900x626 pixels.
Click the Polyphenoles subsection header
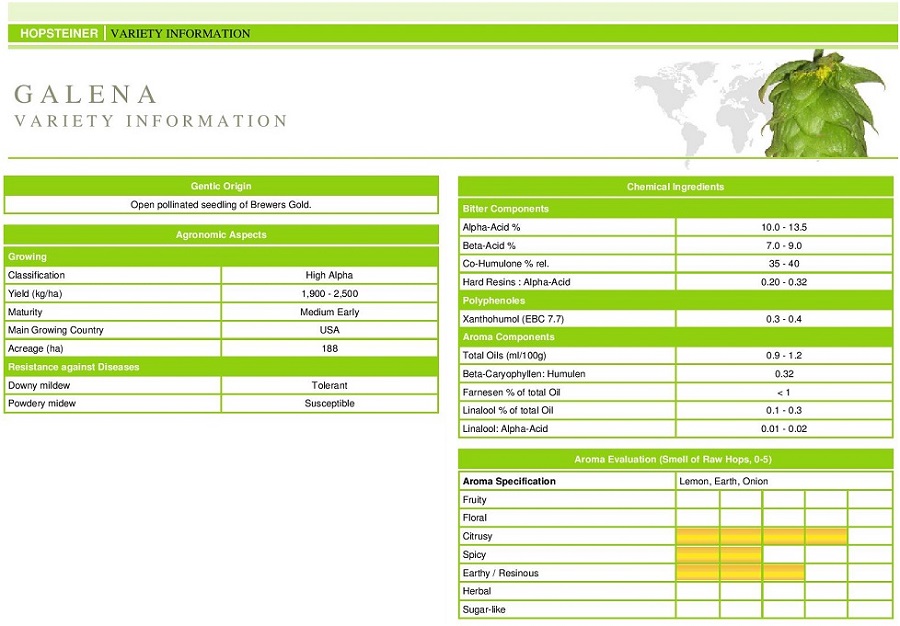pyautogui.click(x=676, y=301)
